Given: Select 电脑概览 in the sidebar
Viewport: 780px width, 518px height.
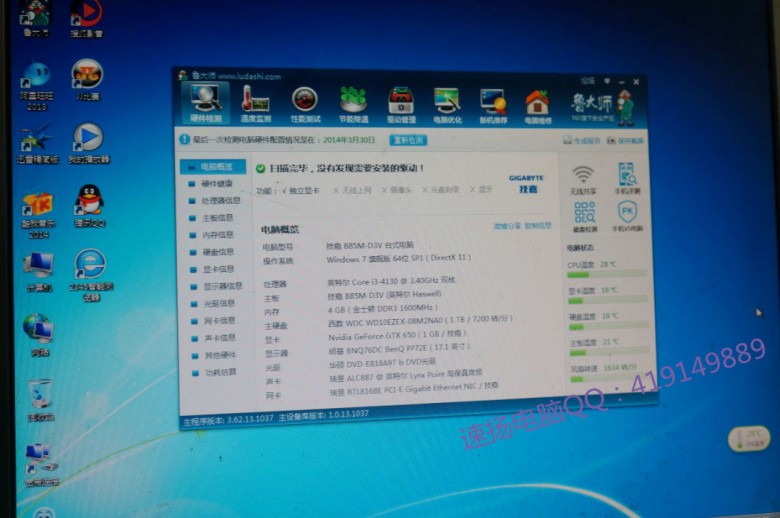Looking at the screenshot, I should 213,167.
